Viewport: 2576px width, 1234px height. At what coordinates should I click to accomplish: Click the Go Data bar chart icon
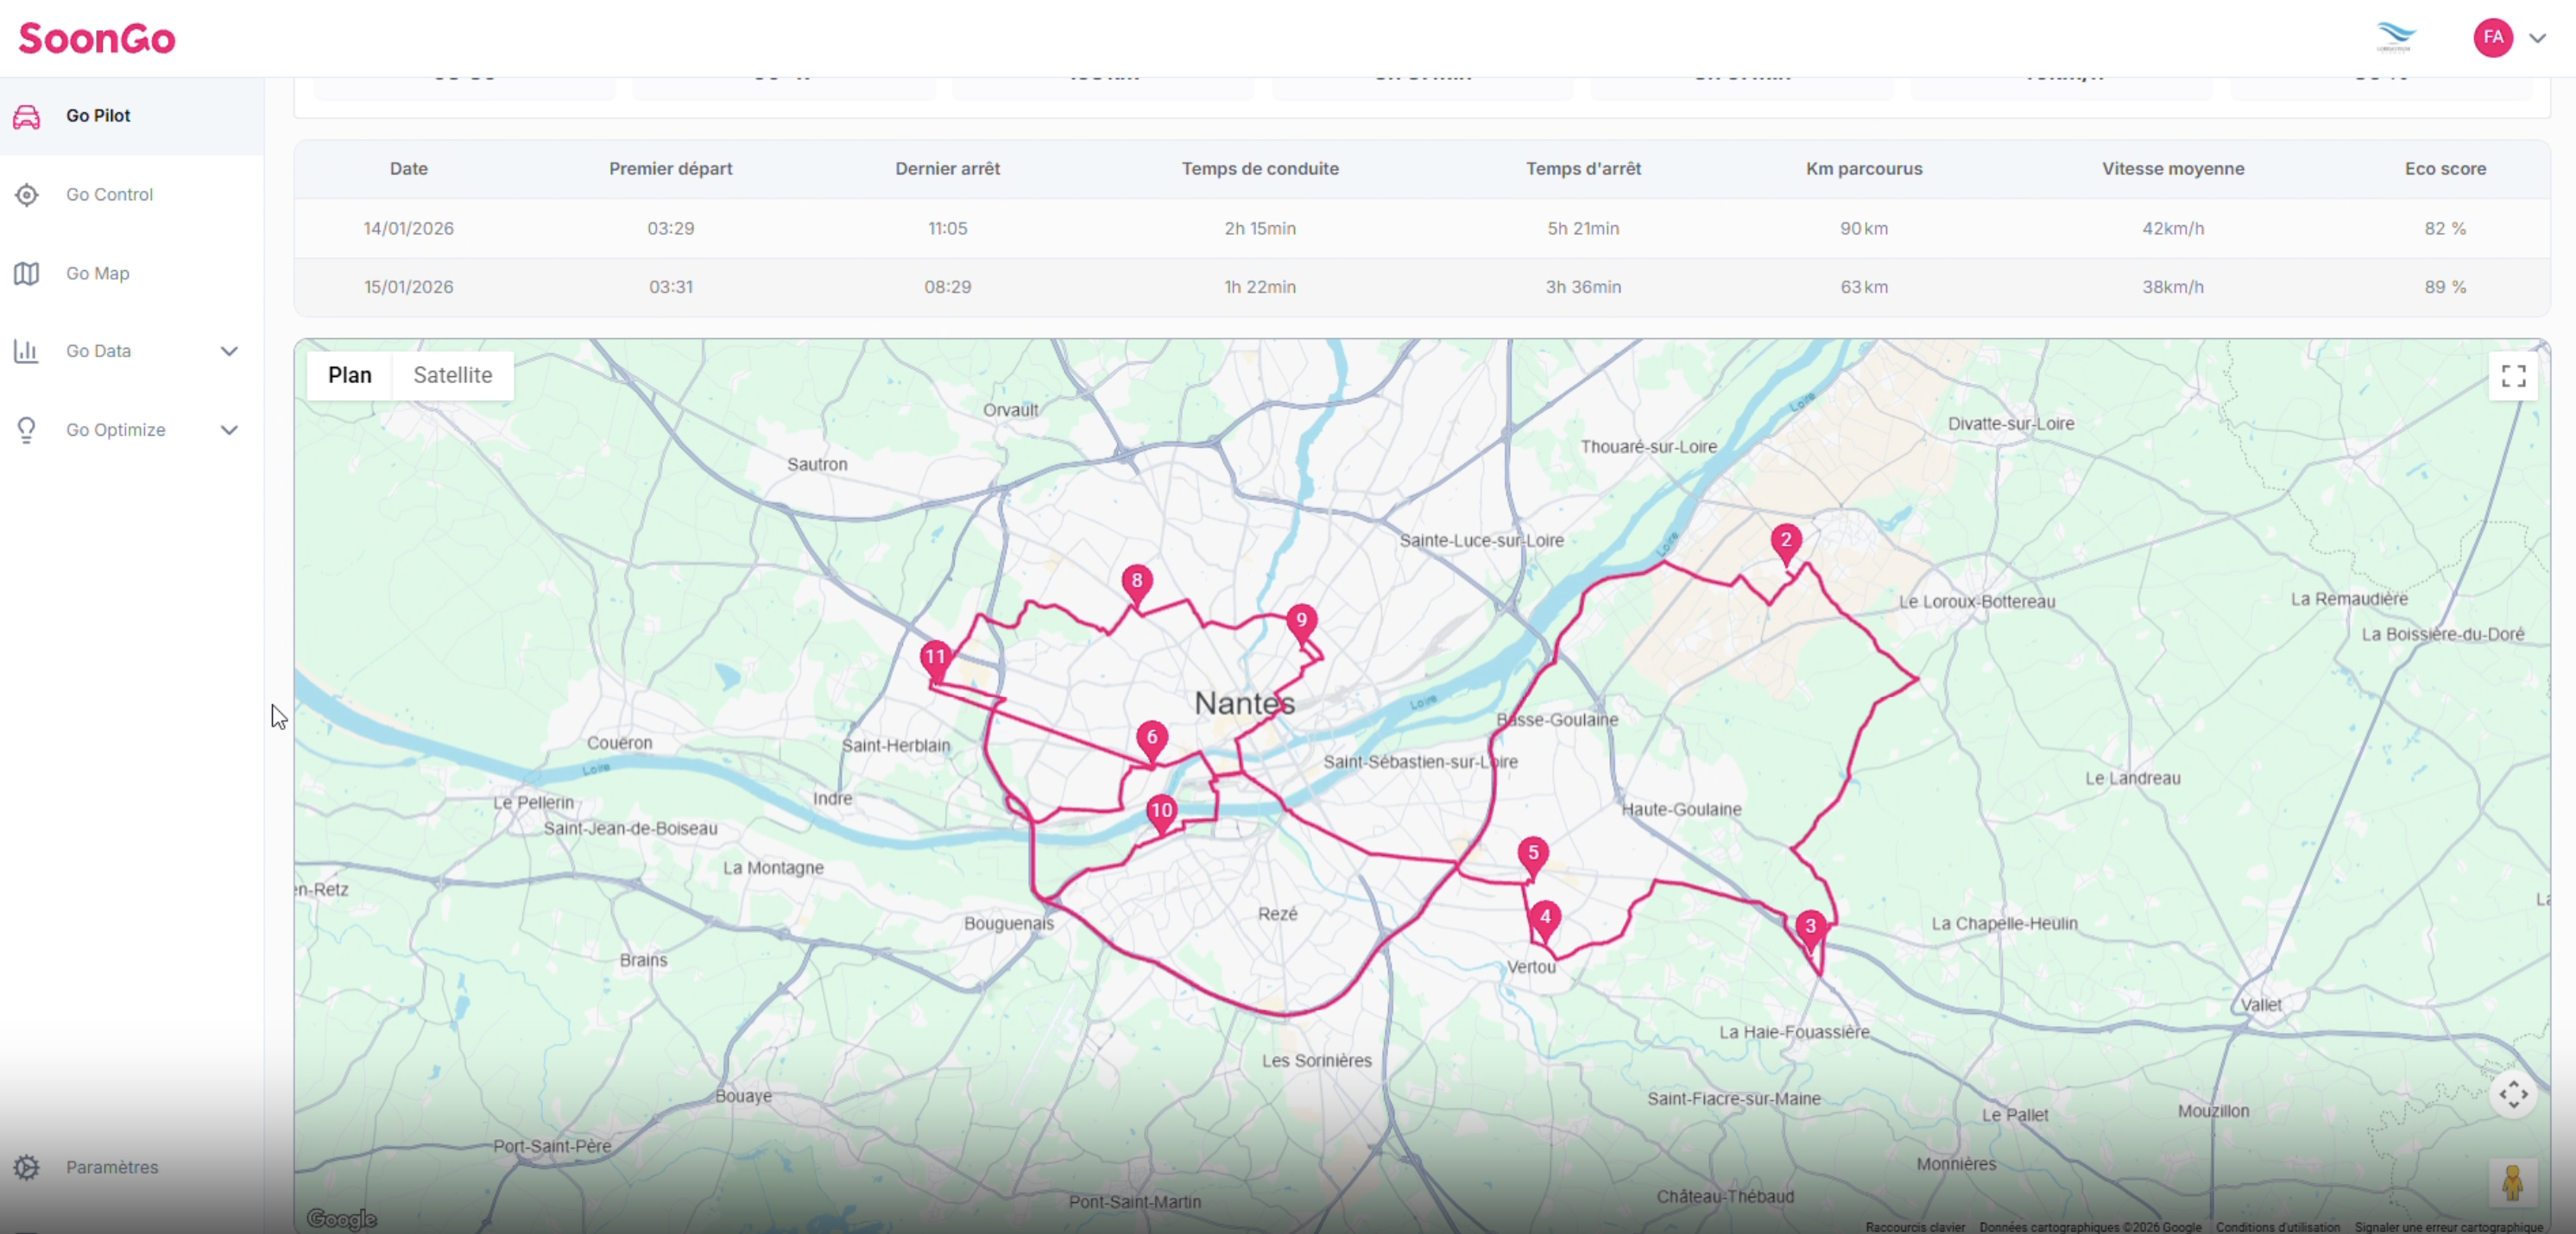(27, 351)
